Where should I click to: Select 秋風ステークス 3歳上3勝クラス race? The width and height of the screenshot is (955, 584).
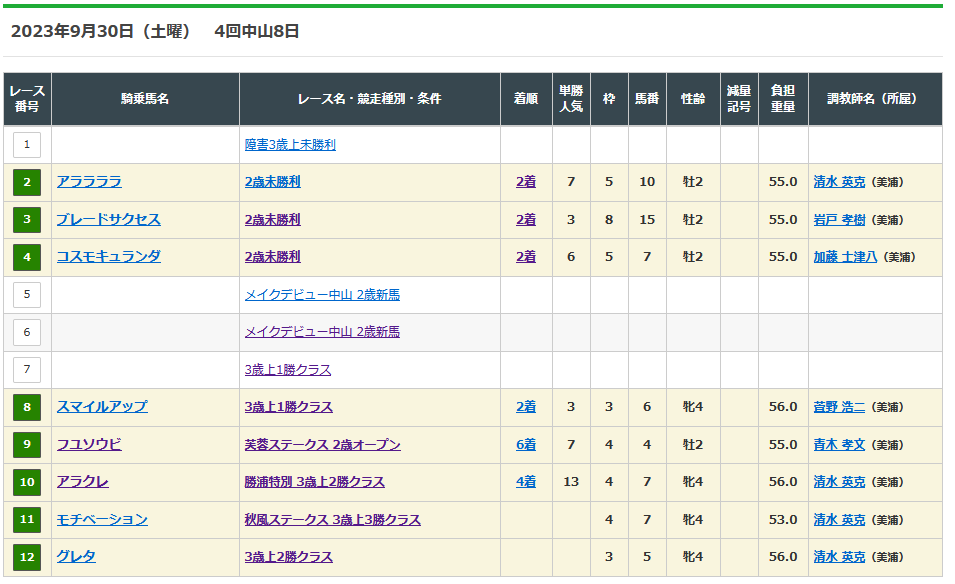coord(332,520)
